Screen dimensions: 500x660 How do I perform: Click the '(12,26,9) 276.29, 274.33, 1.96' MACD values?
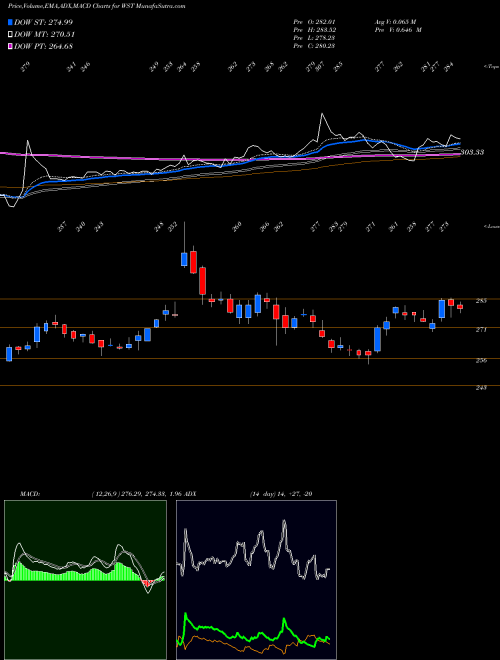(136, 494)
